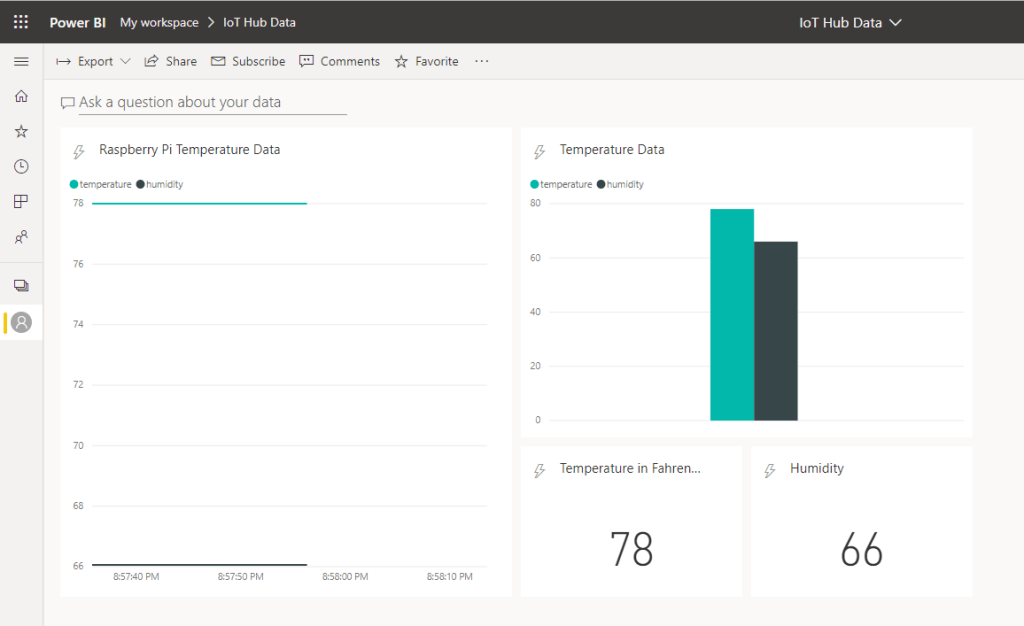Select My workspace avatar in sidebar
1024x626 pixels.
click(21, 322)
